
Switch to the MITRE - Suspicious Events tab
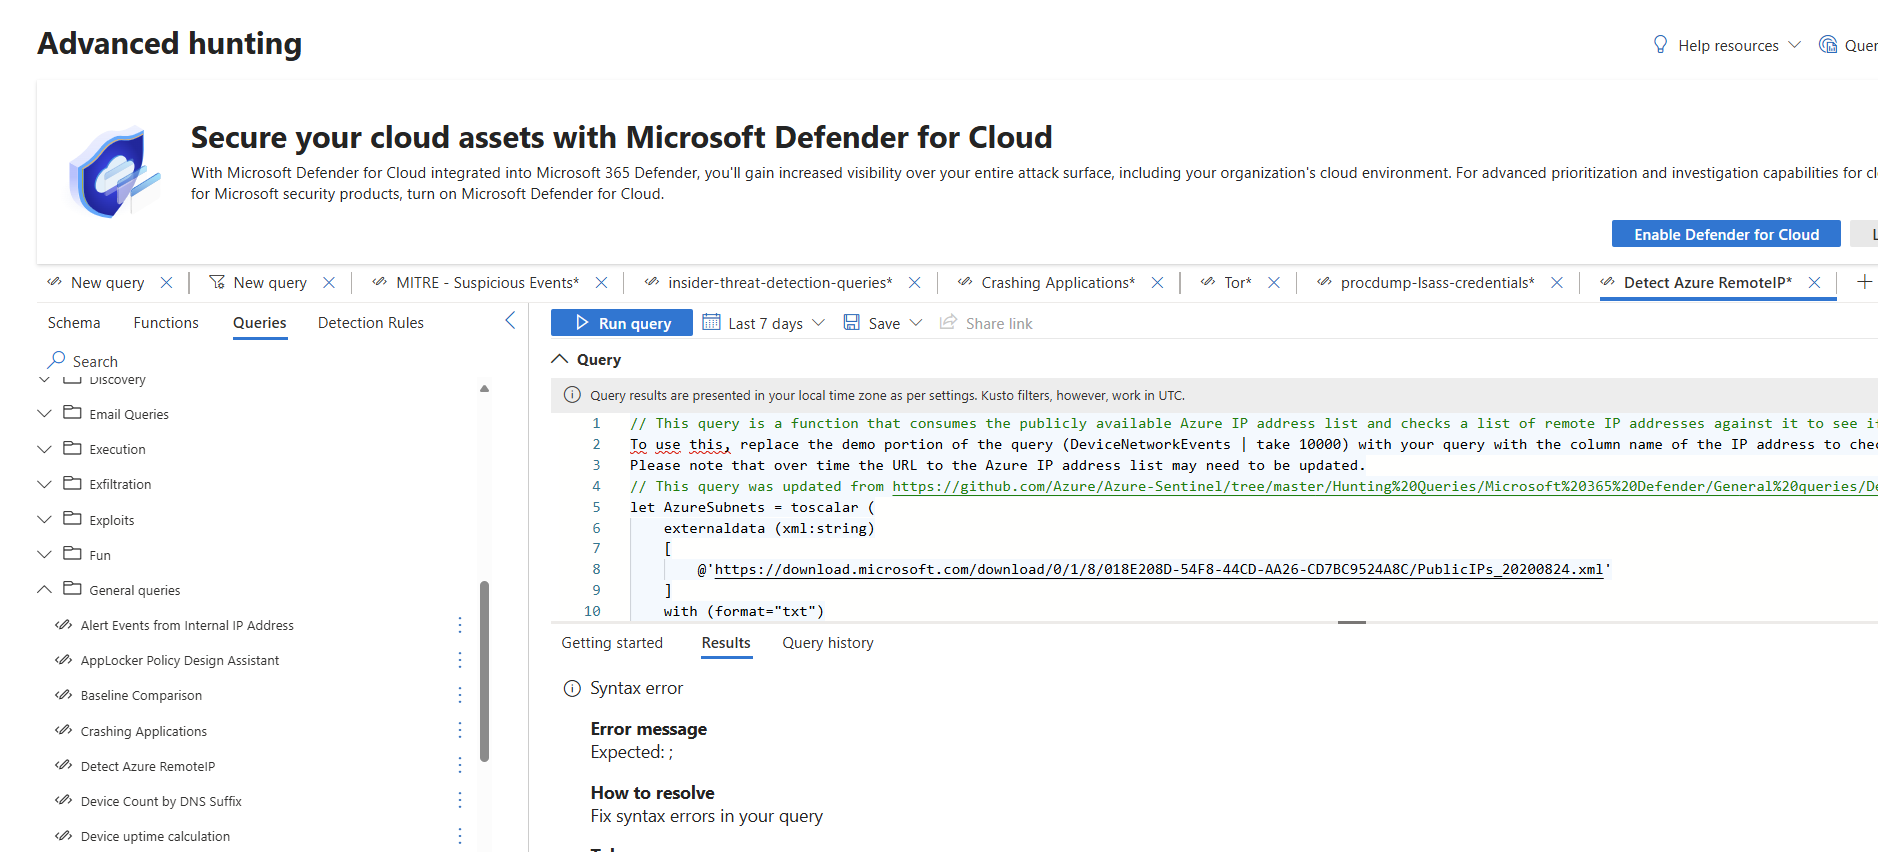tap(487, 283)
